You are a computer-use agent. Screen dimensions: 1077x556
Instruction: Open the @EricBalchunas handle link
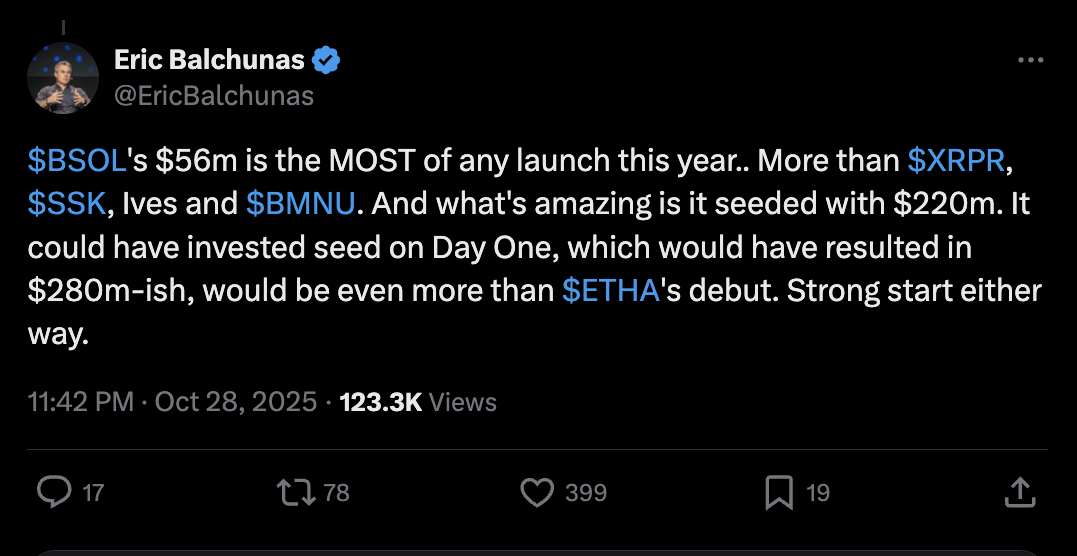click(214, 95)
